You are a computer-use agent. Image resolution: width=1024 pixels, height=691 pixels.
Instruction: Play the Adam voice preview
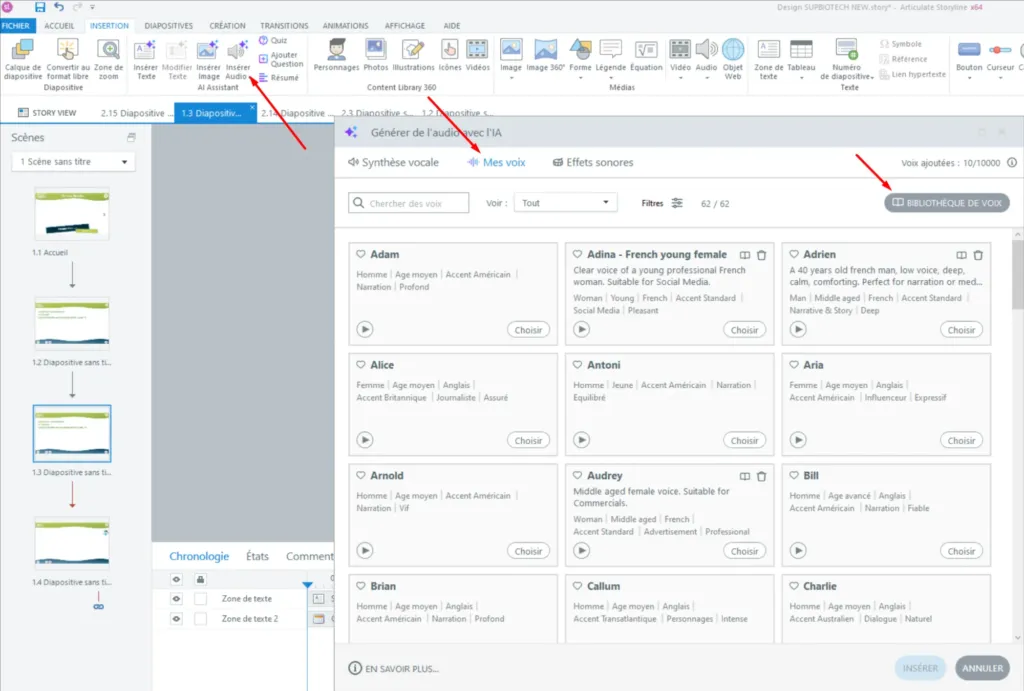point(365,329)
